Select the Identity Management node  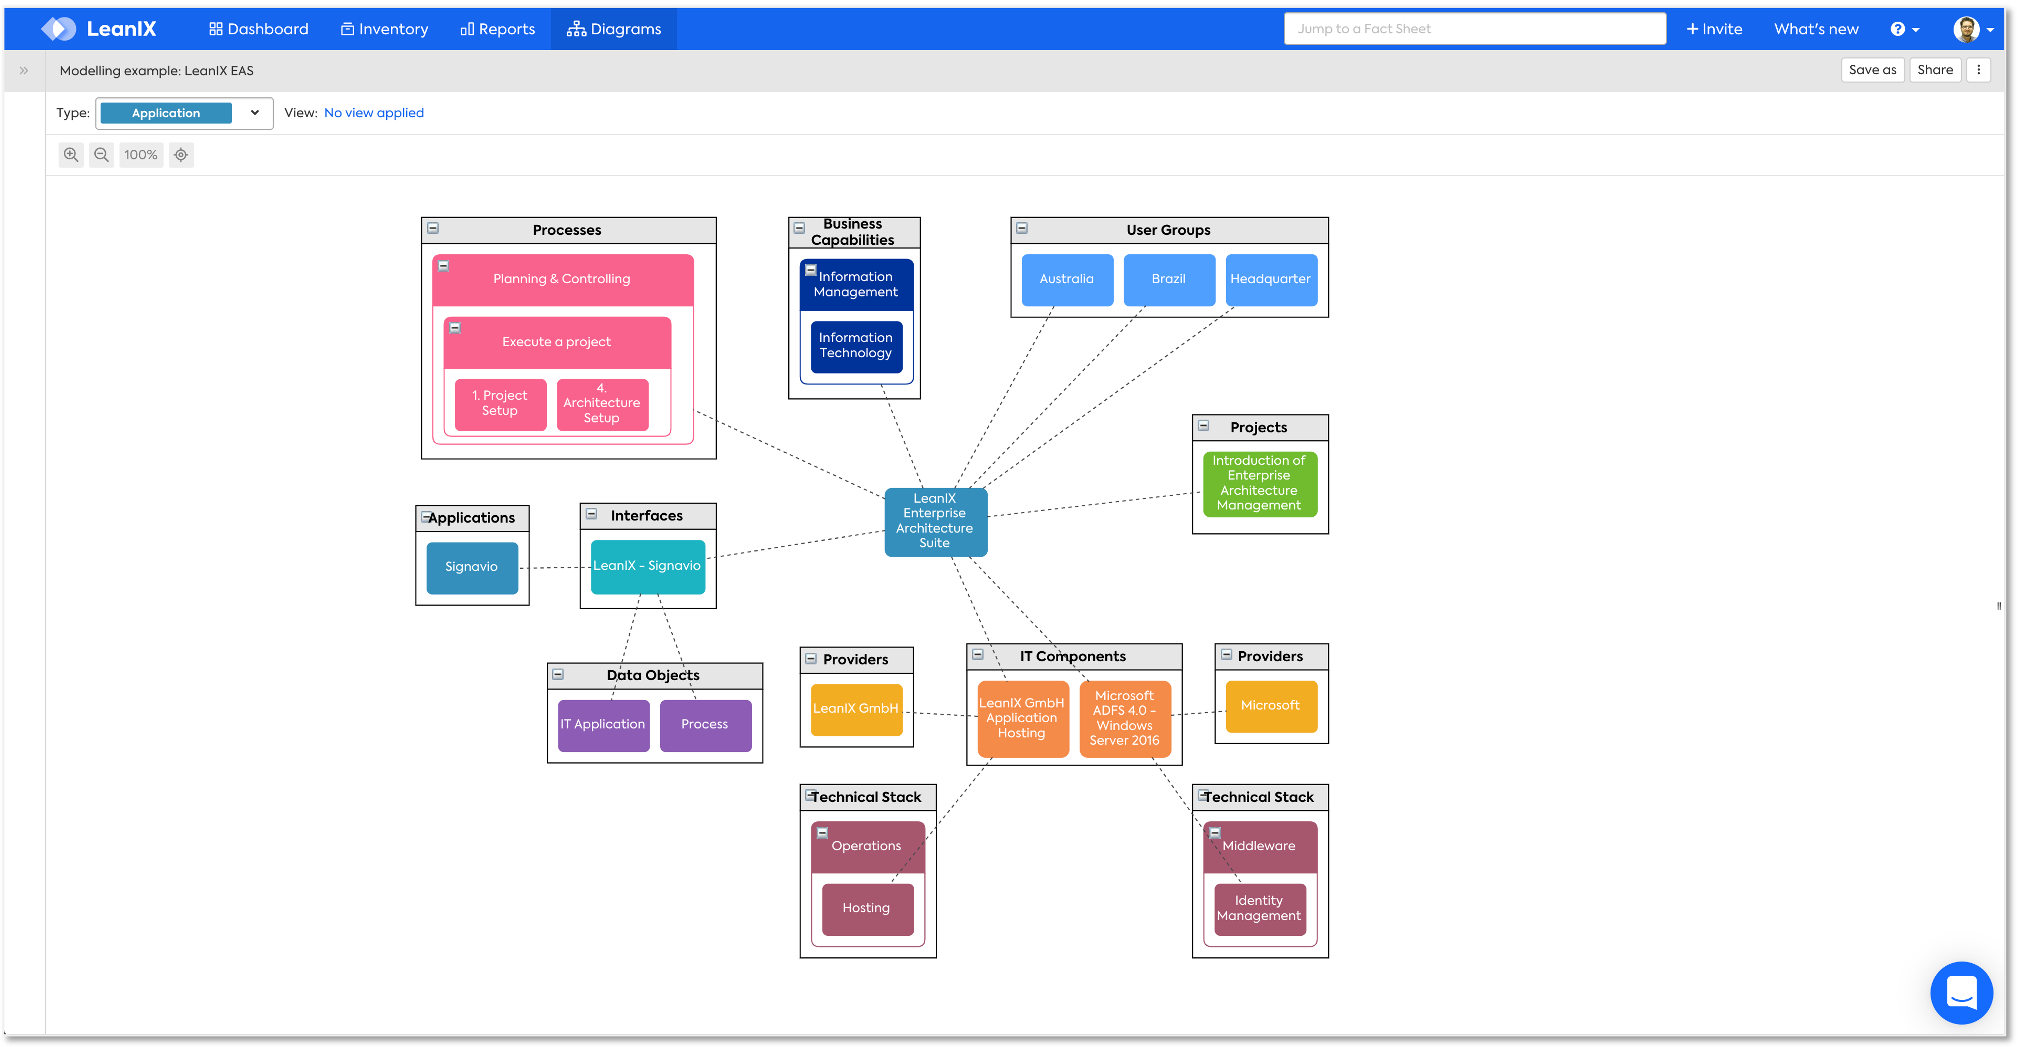[x=1260, y=909]
